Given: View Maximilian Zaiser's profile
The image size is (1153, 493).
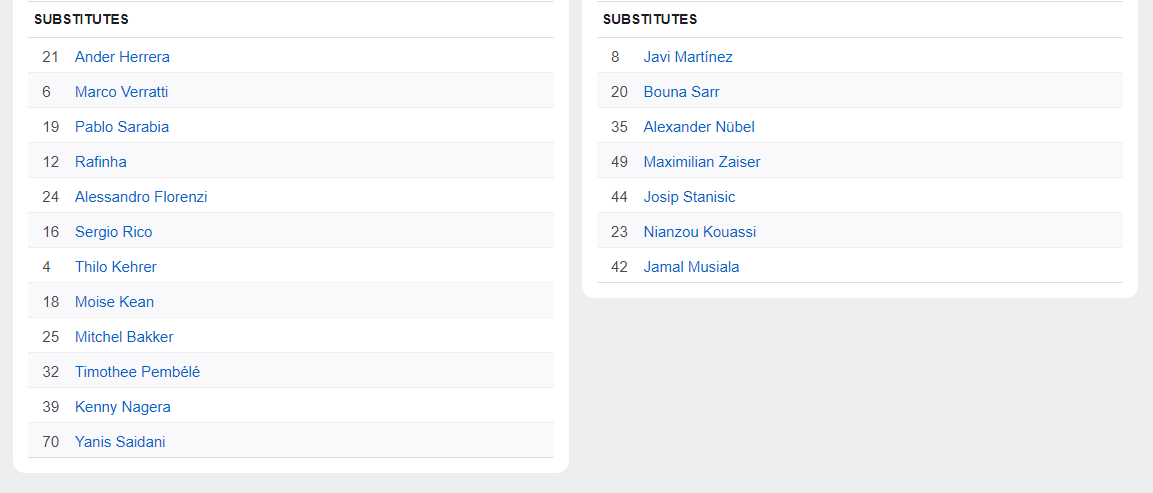Looking at the screenshot, I should 702,162.
